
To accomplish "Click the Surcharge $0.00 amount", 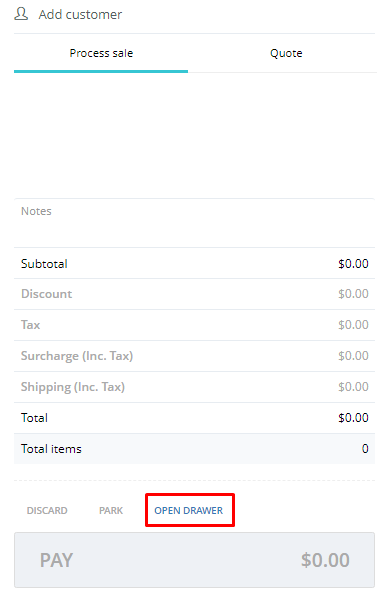I will [x=353, y=356].
